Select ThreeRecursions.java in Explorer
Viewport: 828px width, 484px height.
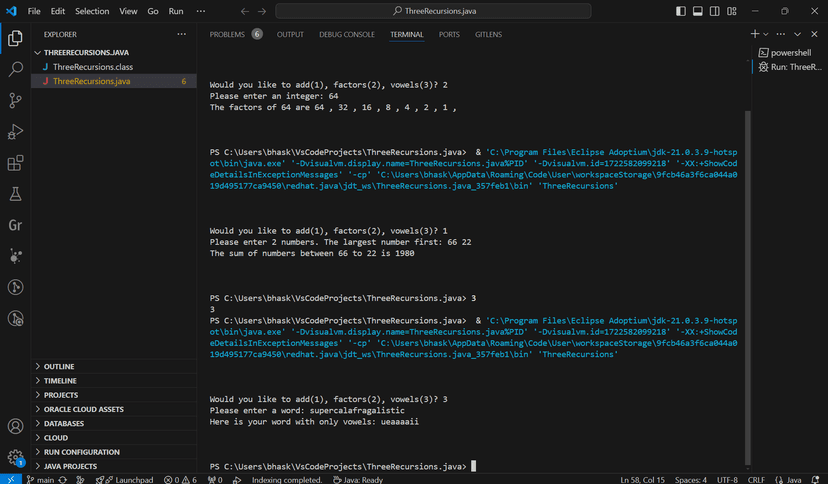(114, 81)
